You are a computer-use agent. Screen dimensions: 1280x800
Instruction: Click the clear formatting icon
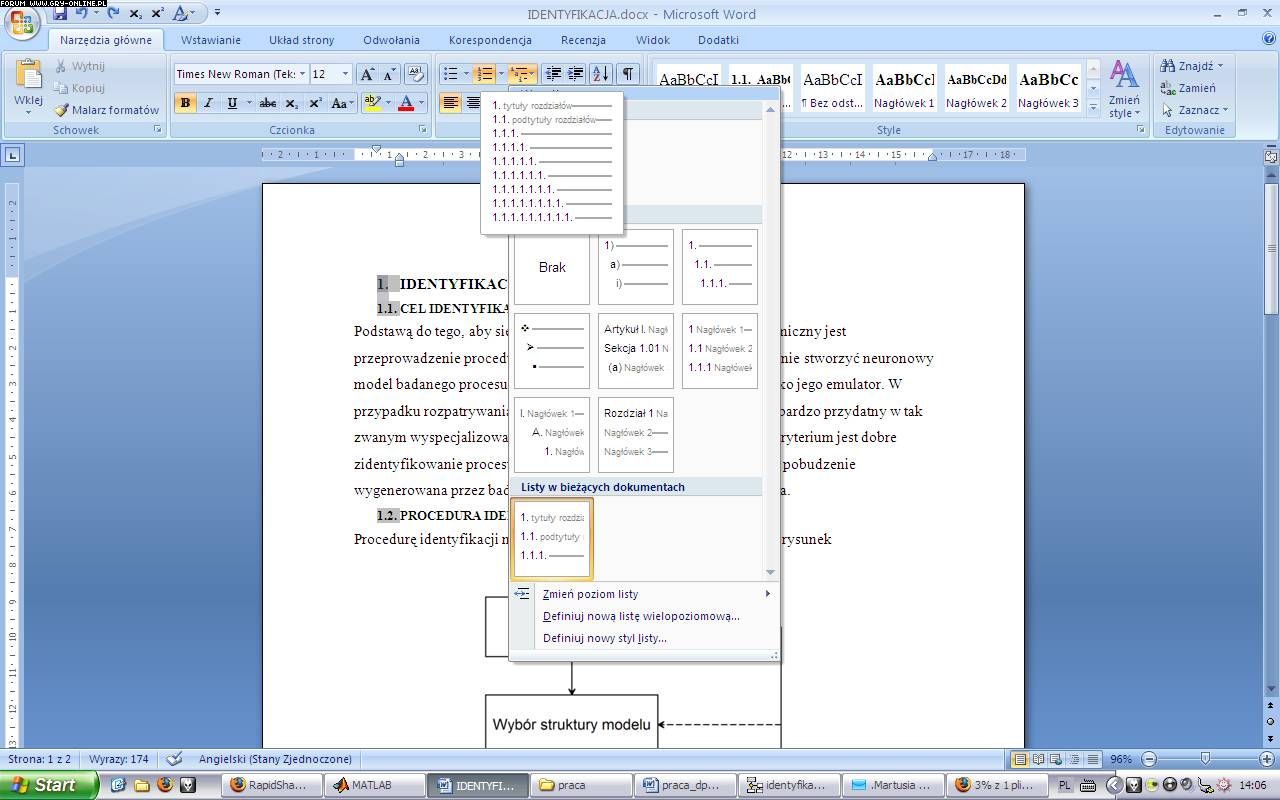417,74
